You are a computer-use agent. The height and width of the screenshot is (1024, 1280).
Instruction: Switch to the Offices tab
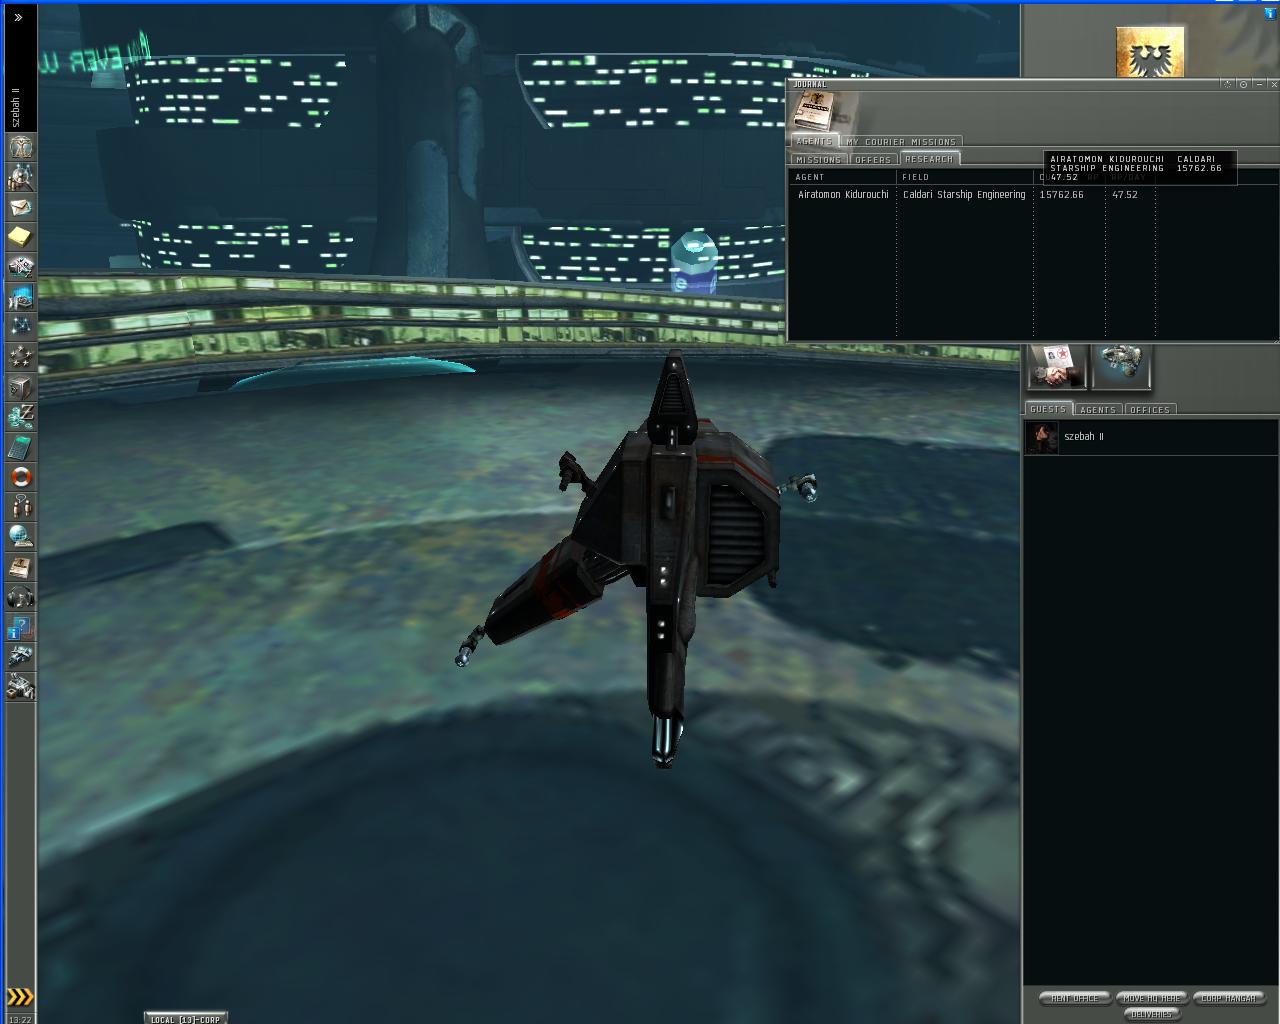[x=1150, y=409]
